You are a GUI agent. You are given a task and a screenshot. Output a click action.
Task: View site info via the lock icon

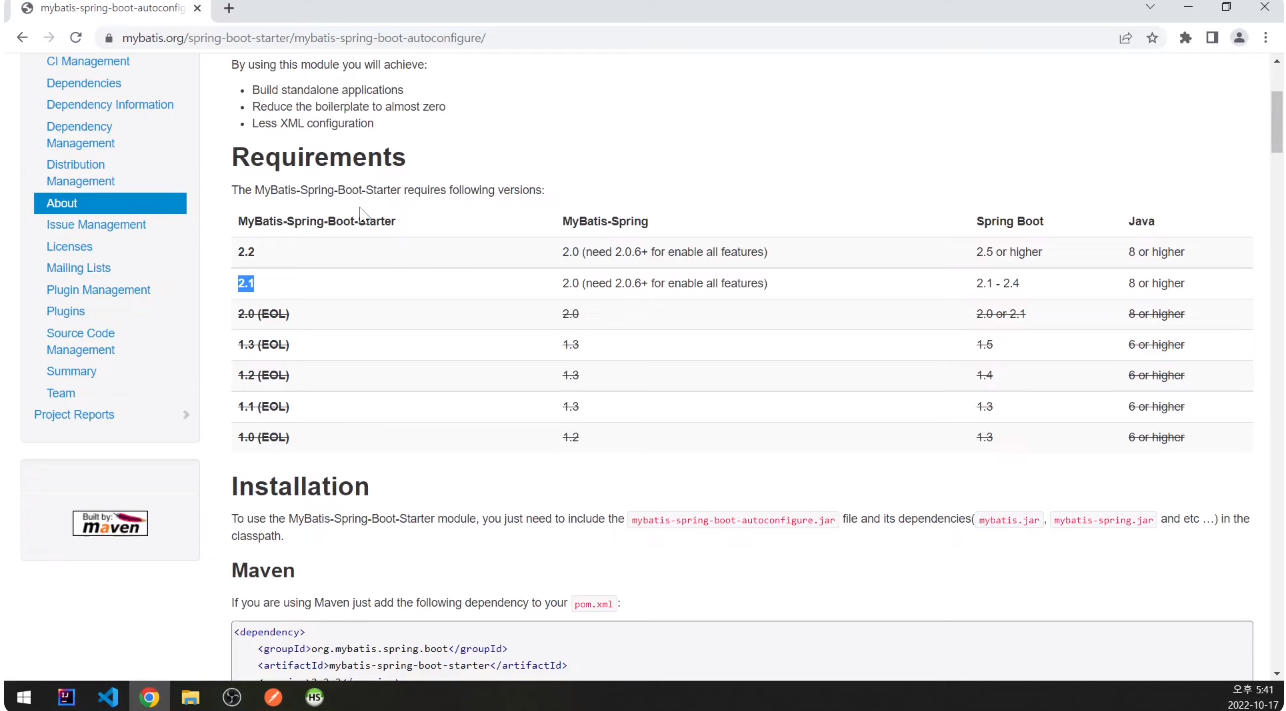[108, 38]
